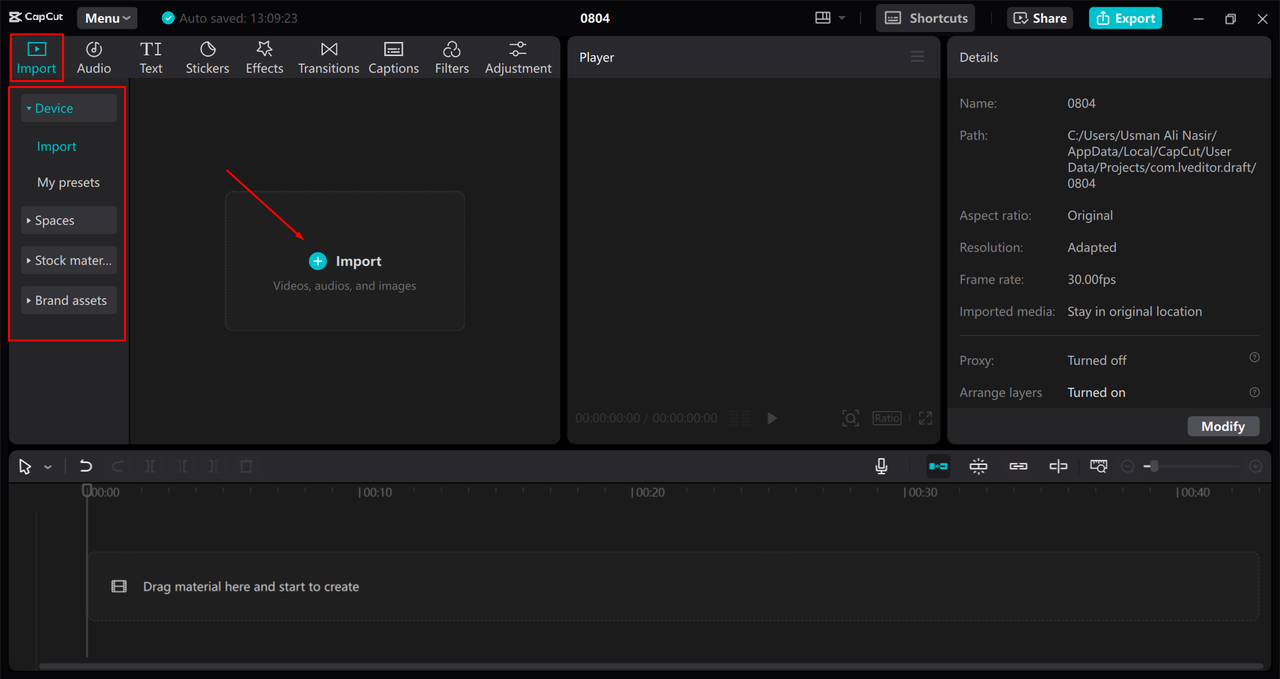1280x679 pixels.
Task: Click the Modify button in Details
Action: pyautogui.click(x=1223, y=426)
